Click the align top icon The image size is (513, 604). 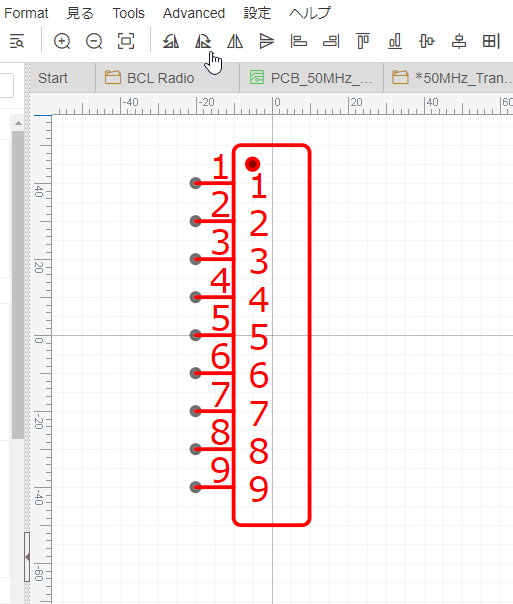(363, 41)
